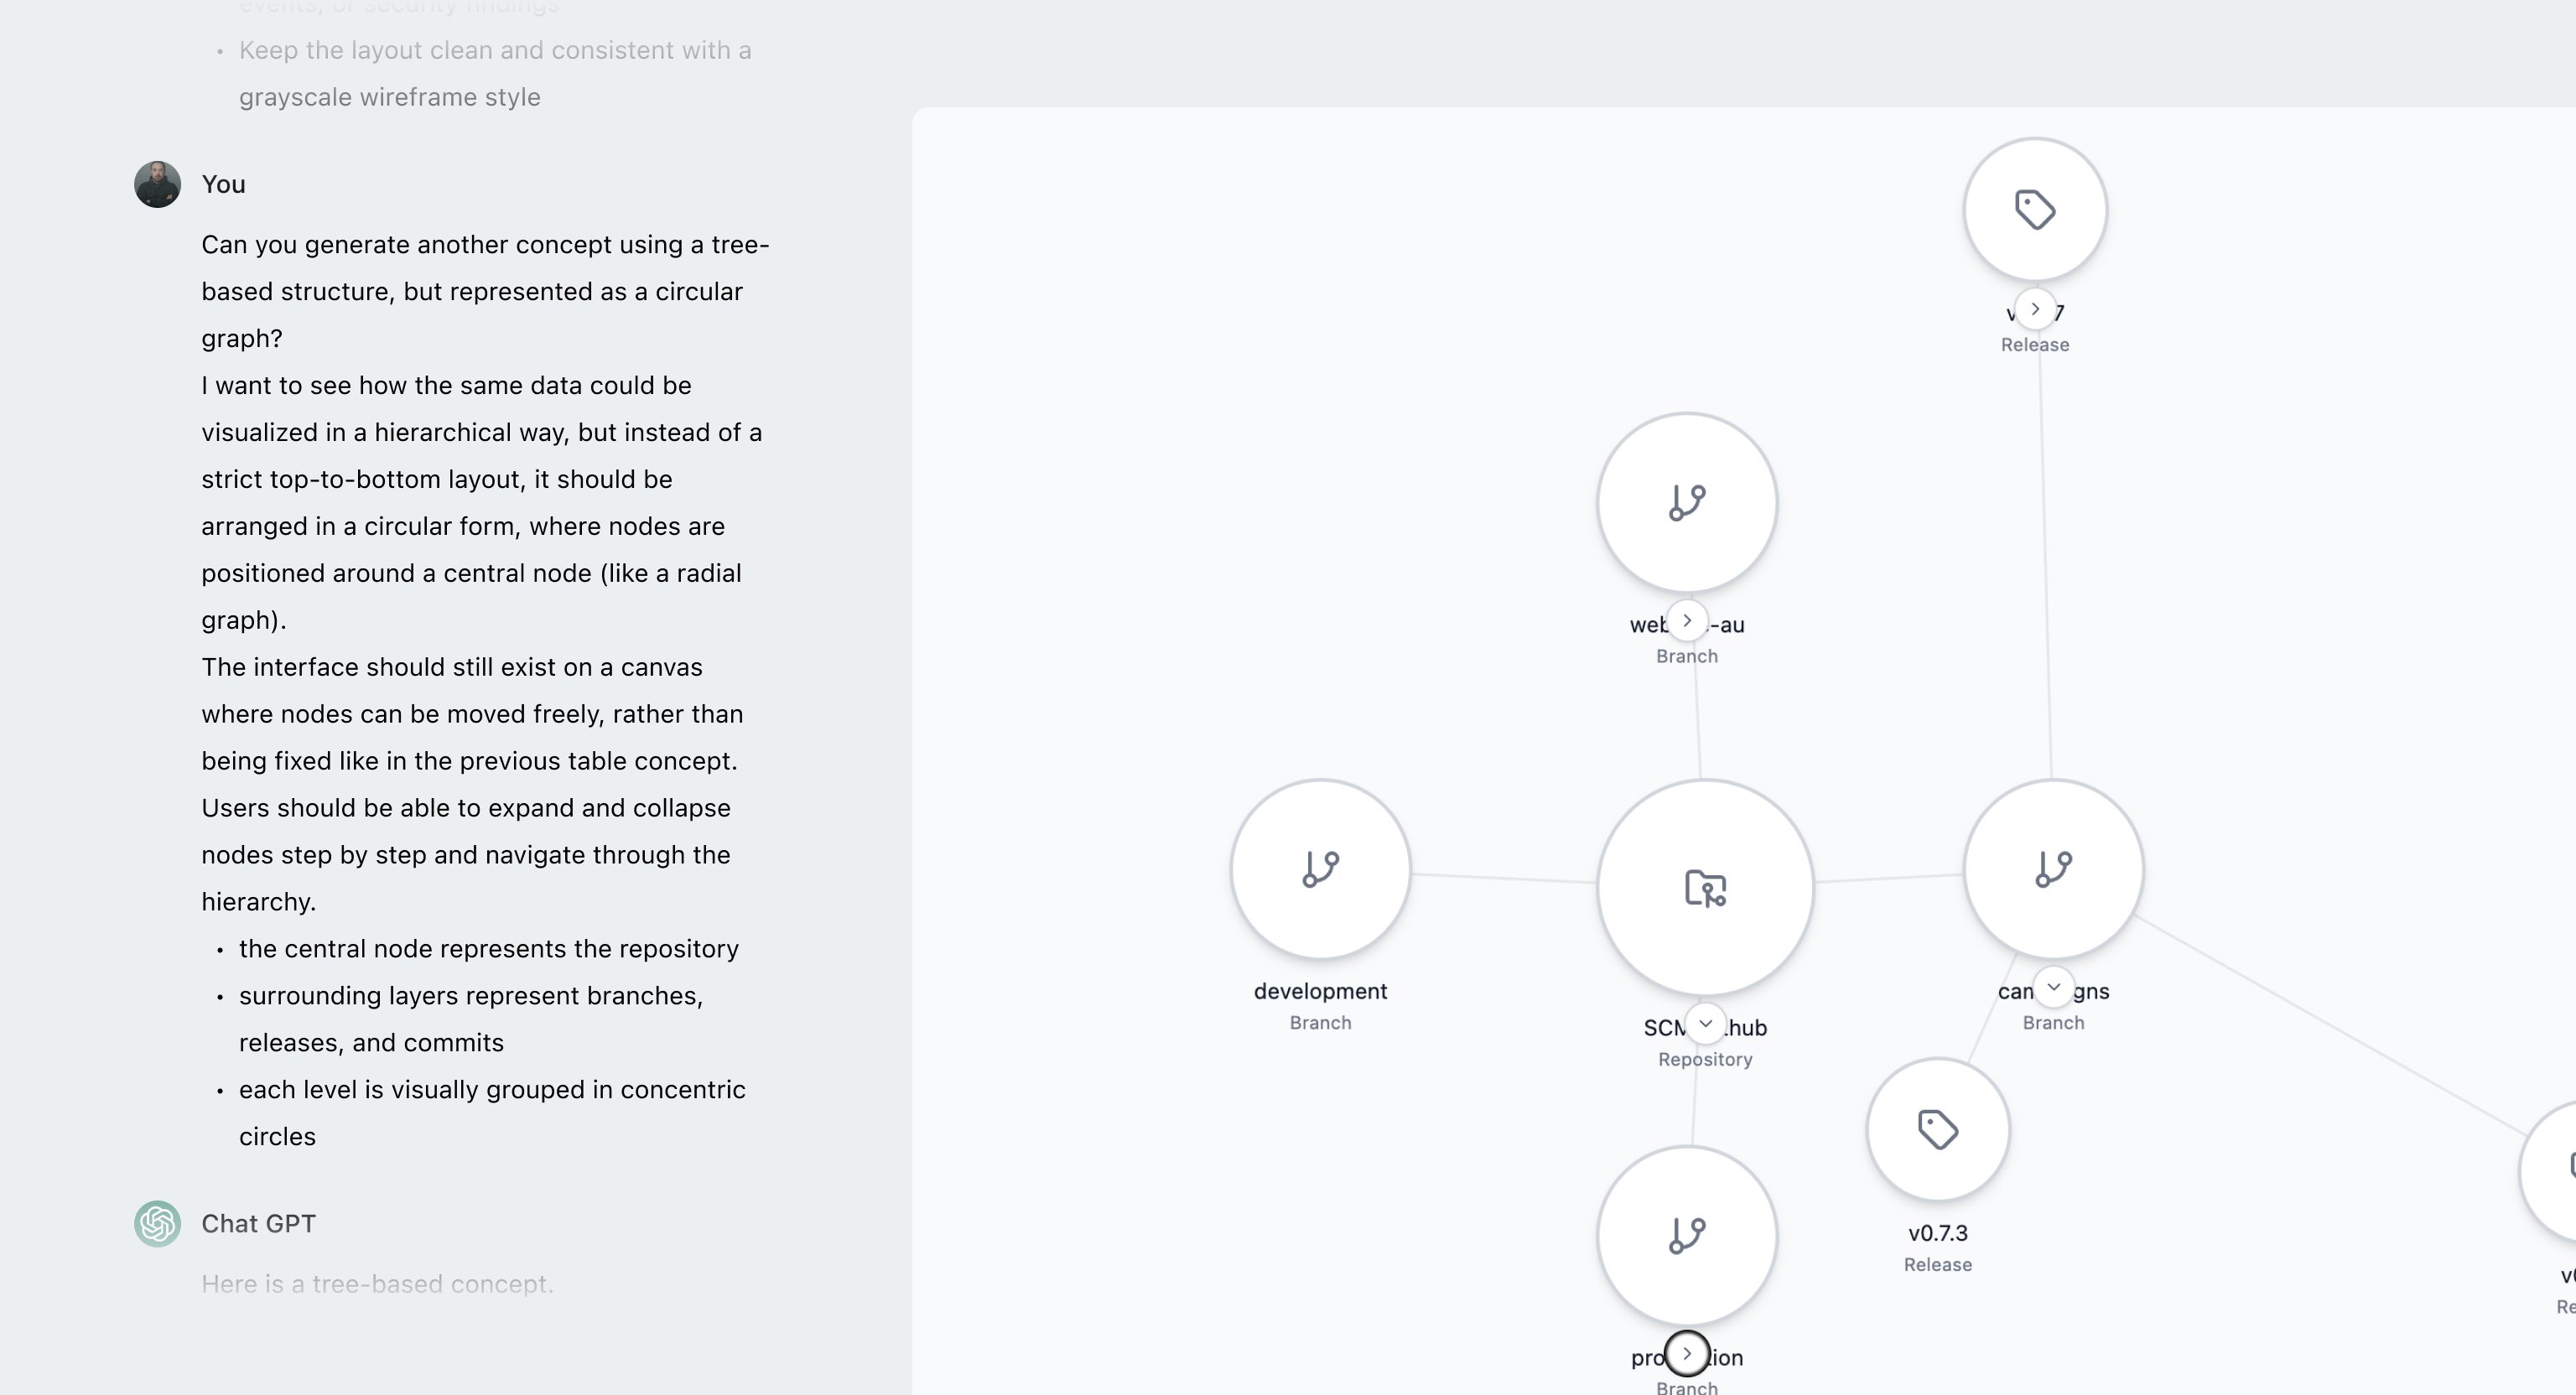
Task: Collapse the campaigns branch chevron
Action: coord(2053,988)
